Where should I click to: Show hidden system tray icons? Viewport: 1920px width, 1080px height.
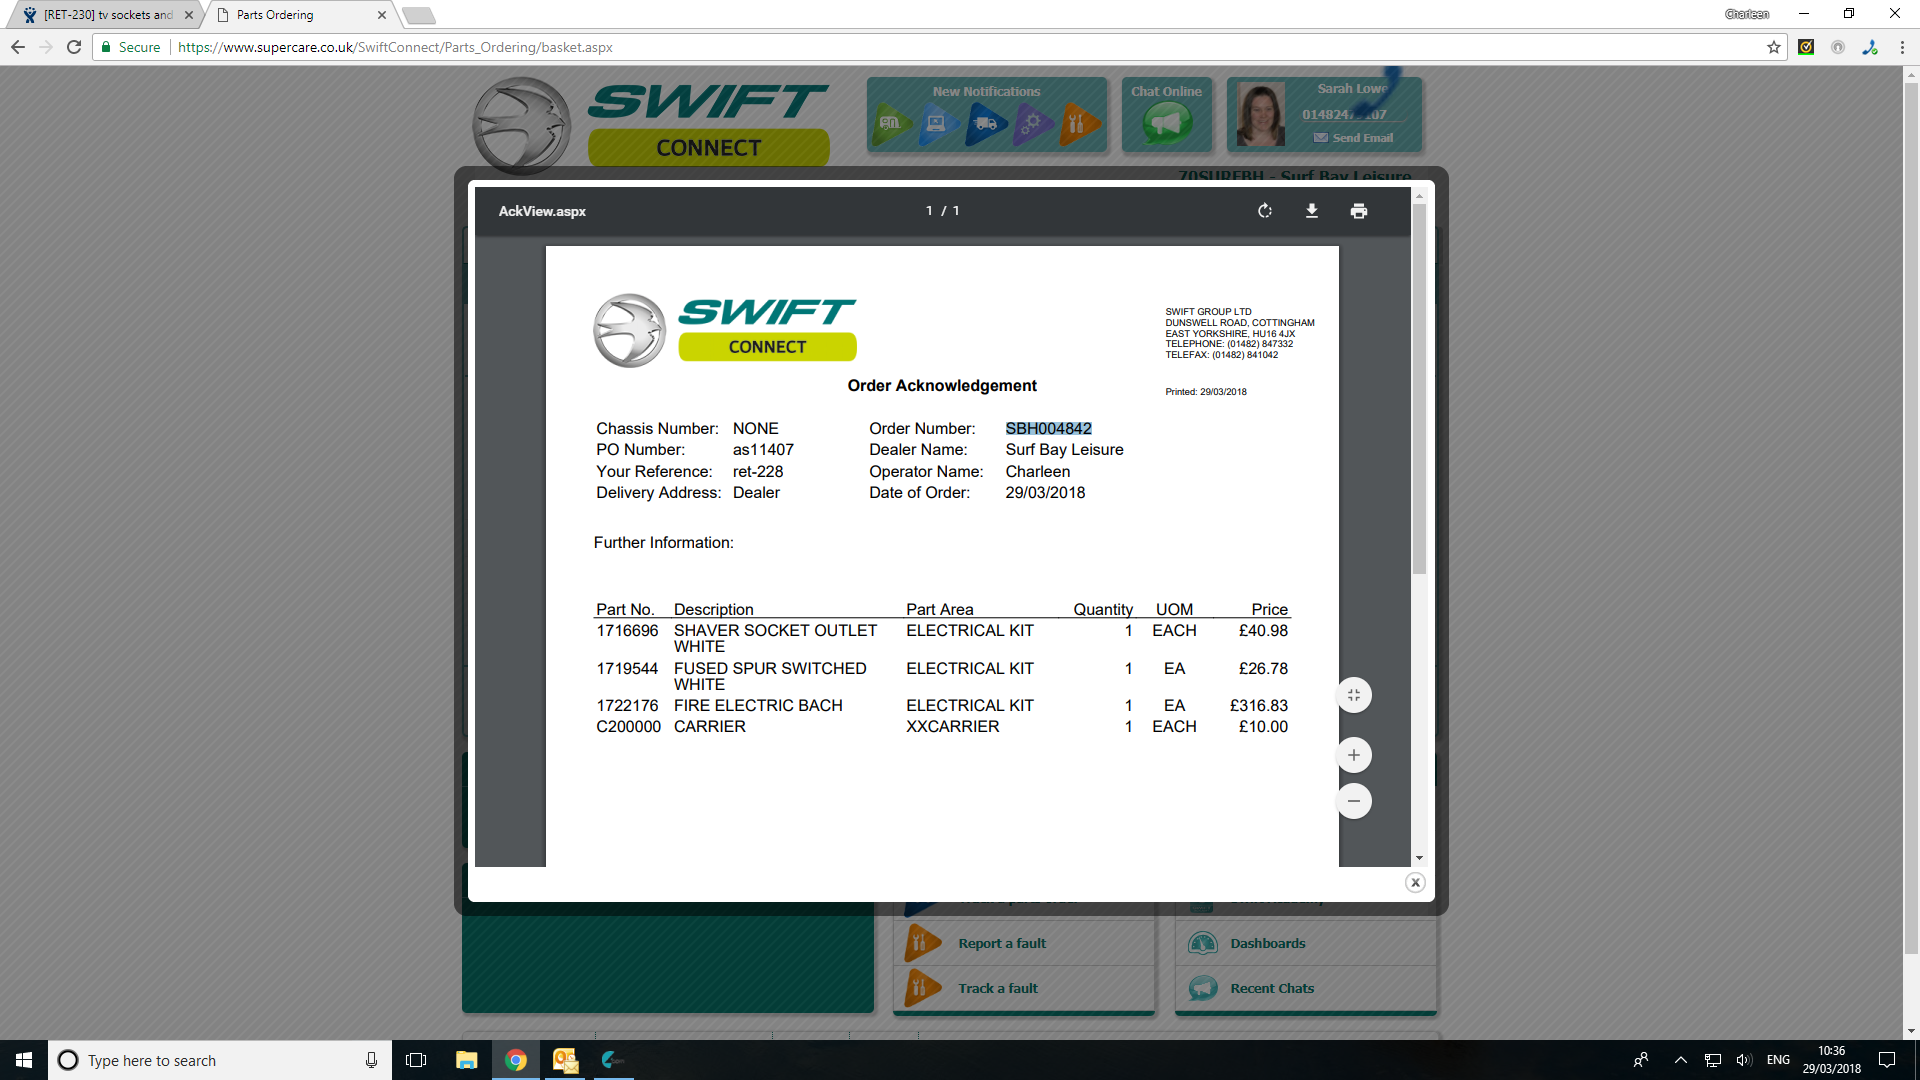tap(1681, 1060)
